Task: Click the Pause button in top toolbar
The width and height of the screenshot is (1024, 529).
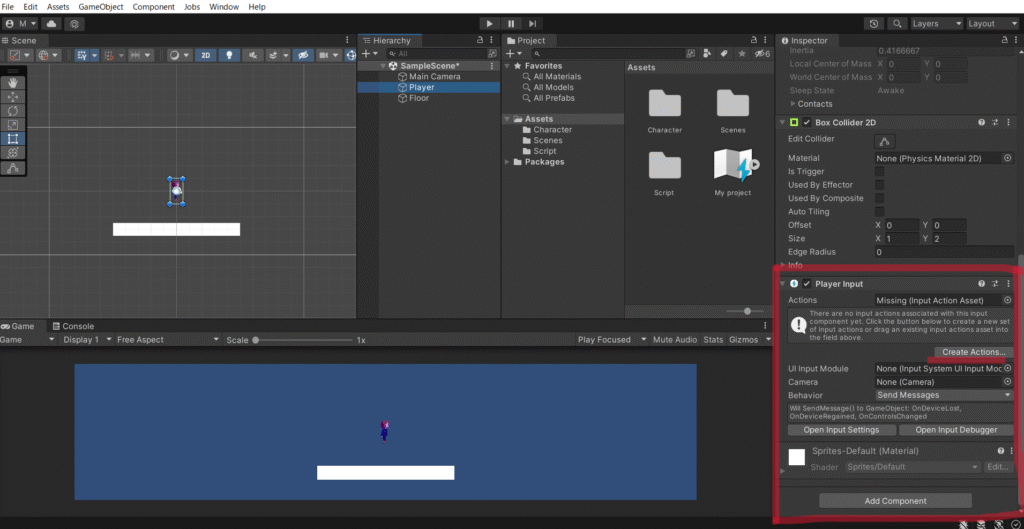Action: [511, 23]
